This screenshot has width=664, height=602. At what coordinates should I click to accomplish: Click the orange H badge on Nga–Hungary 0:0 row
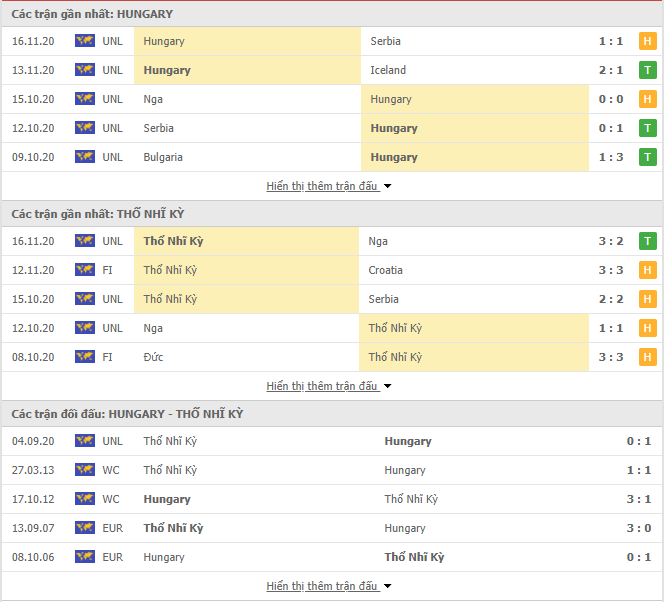pos(647,99)
